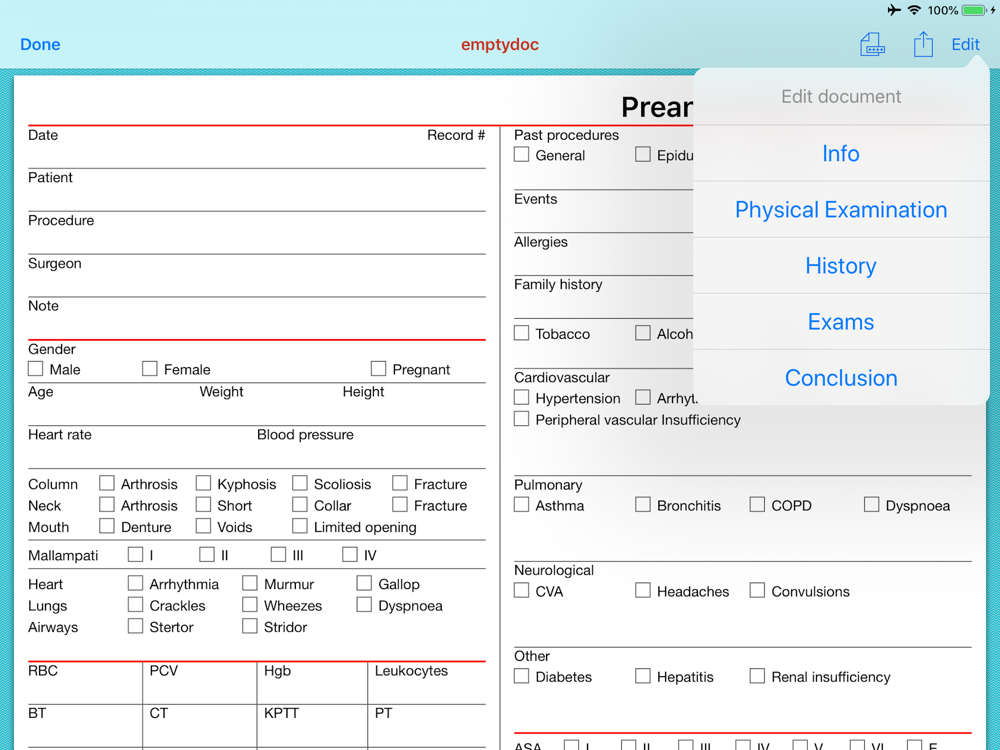Check the Pulmonary Dyspnoea box

point(871,504)
